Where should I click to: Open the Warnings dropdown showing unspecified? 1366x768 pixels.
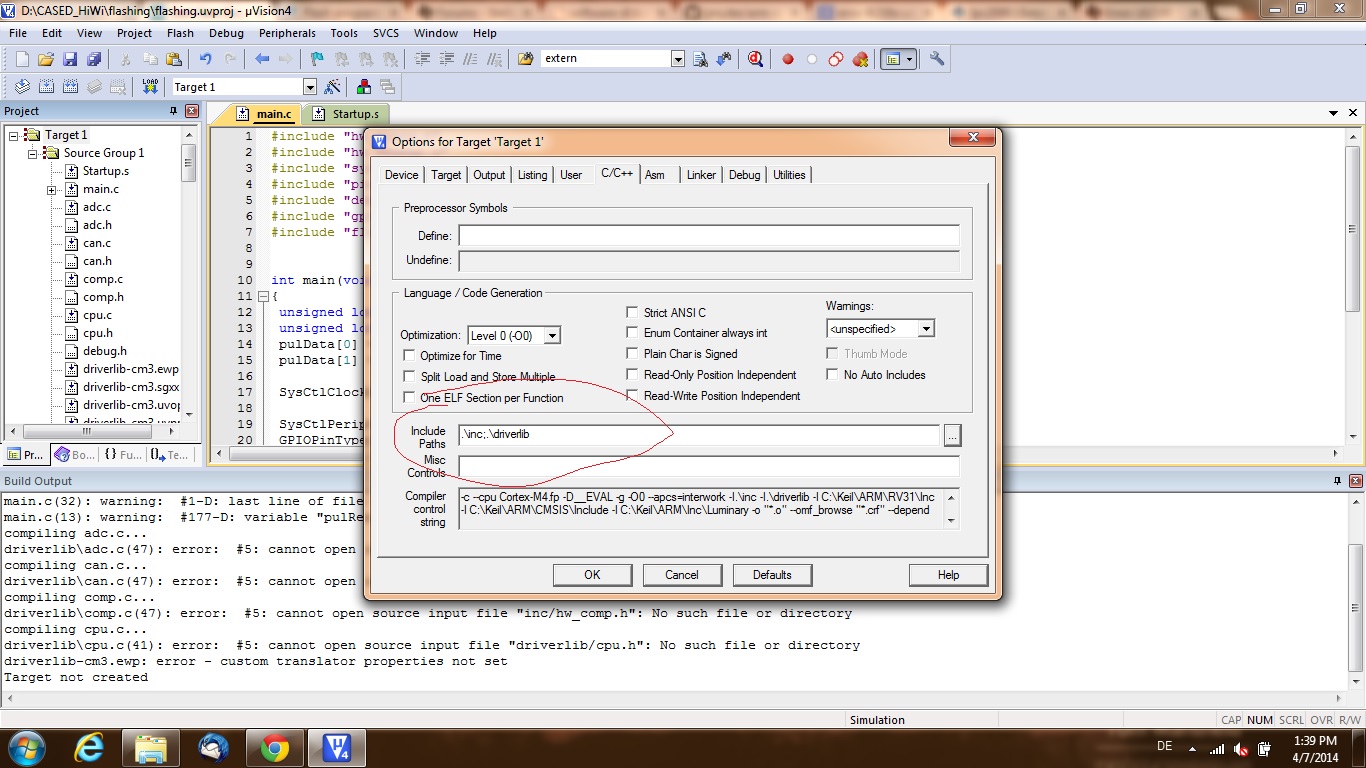coord(925,328)
